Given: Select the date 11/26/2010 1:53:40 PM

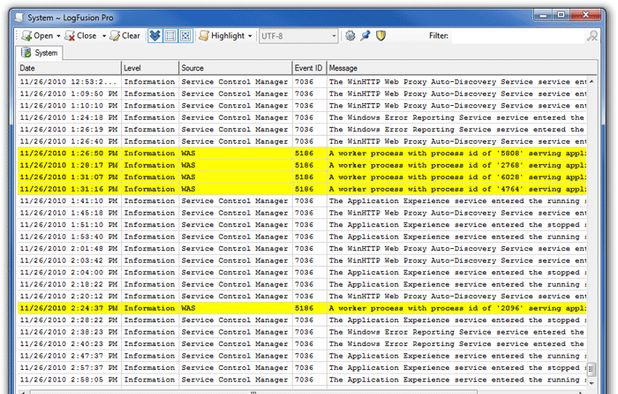Looking at the screenshot, I should (69, 237).
